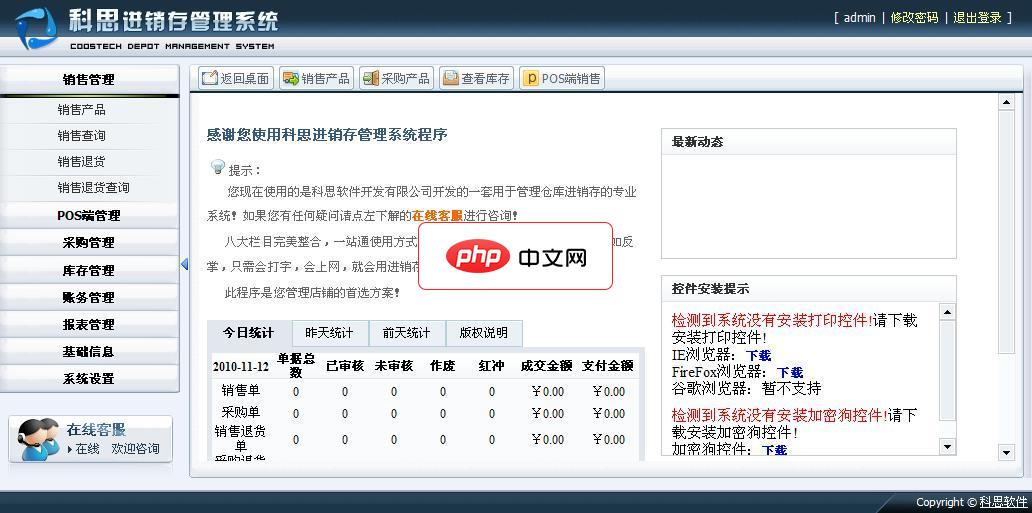The image size is (1032, 513).
Task: Expand the 销售管理 sidebar section
Action: point(89,80)
